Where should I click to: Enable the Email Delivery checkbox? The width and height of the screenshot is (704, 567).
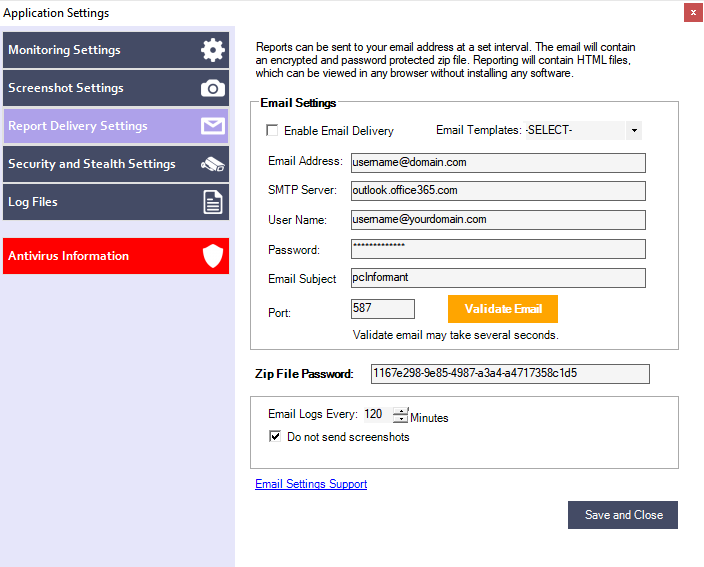coord(272,130)
